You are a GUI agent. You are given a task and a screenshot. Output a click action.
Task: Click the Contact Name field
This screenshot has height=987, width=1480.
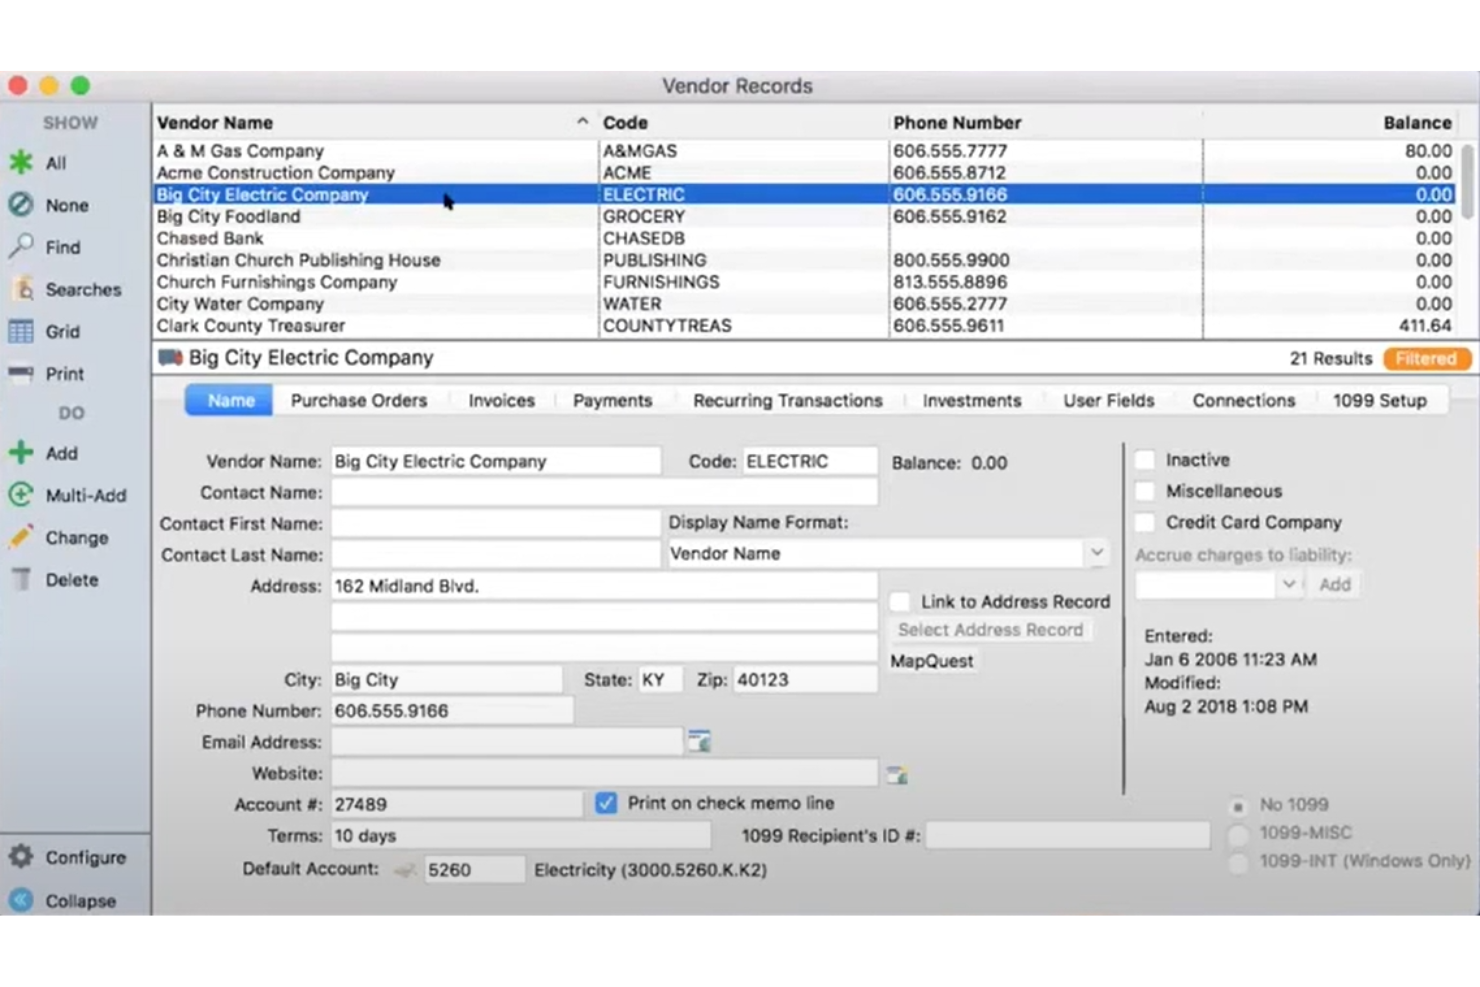tap(605, 492)
